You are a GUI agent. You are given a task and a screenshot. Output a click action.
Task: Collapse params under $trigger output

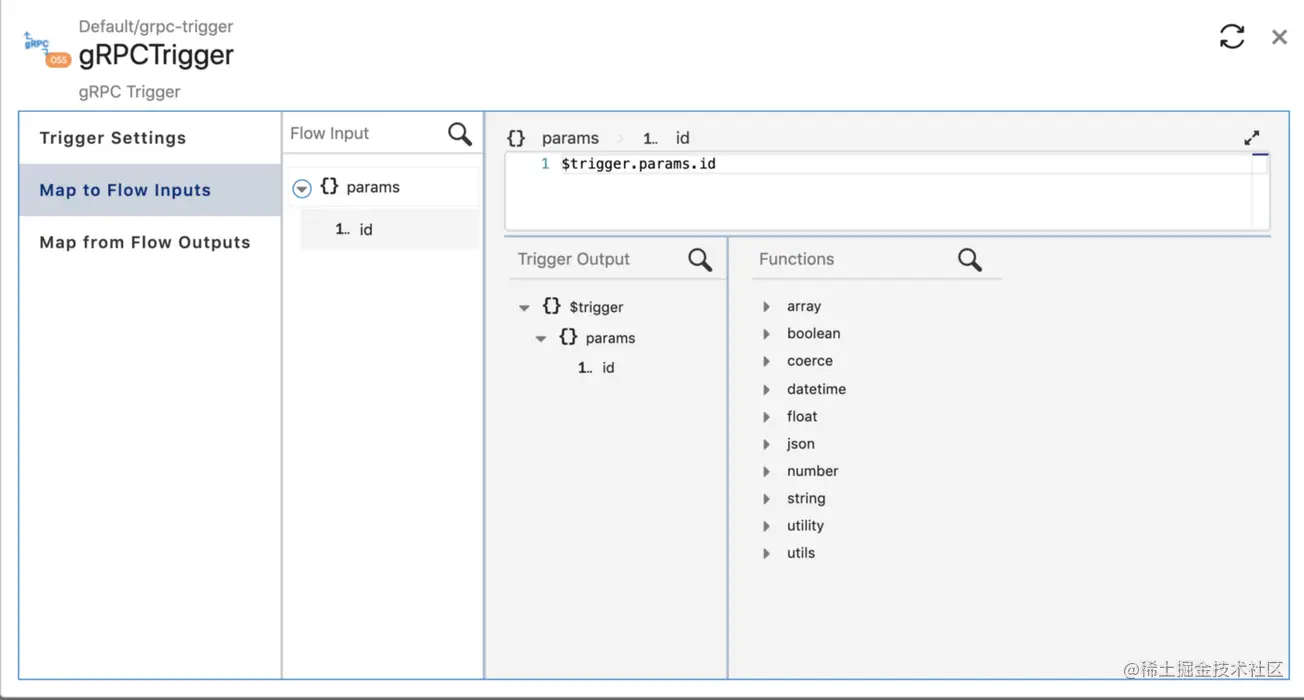click(x=541, y=339)
